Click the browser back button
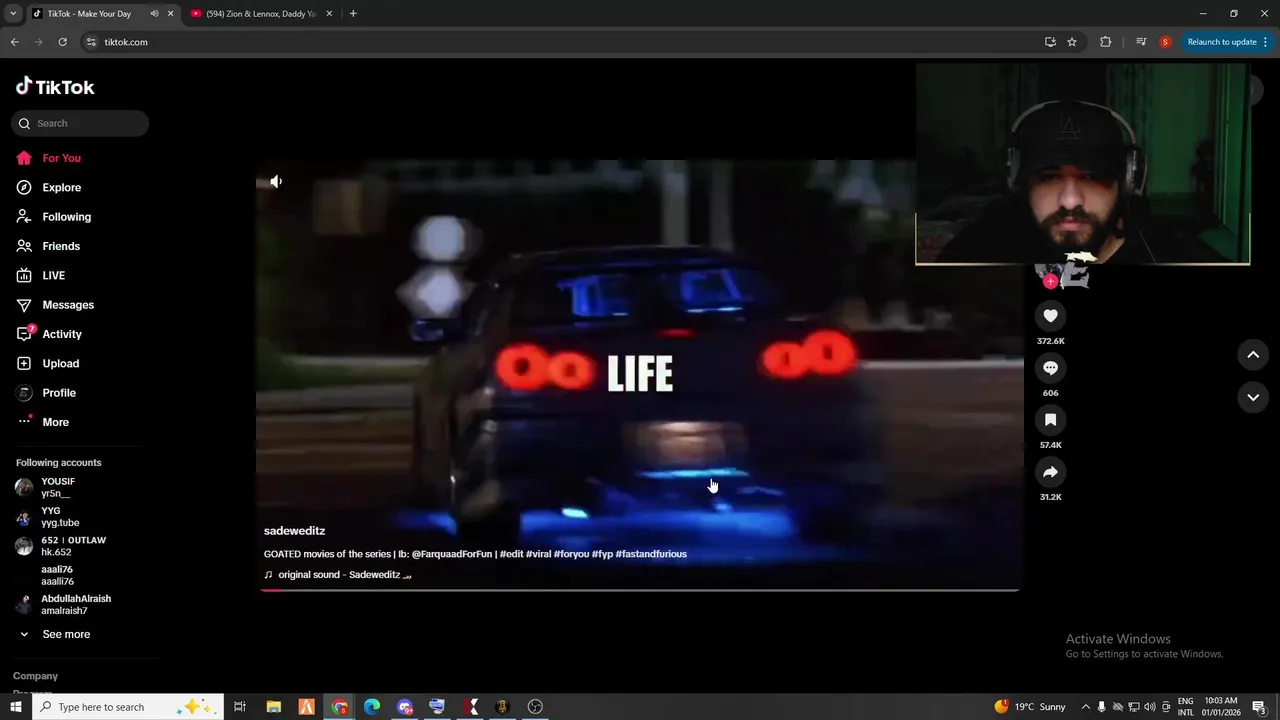The height and width of the screenshot is (720, 1280). [14, 42]
